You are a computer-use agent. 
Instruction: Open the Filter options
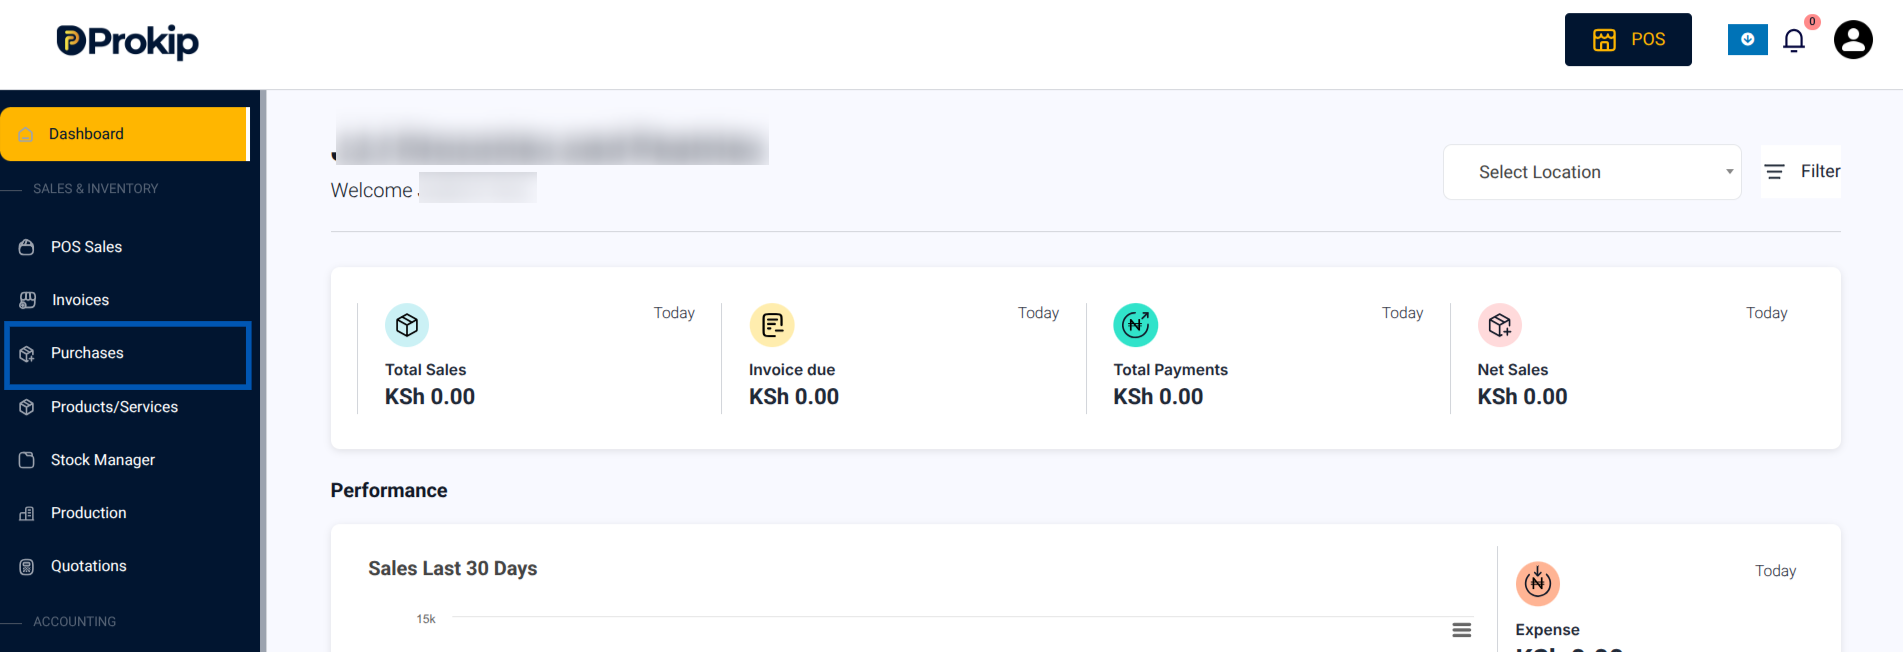click(1801, 172)
